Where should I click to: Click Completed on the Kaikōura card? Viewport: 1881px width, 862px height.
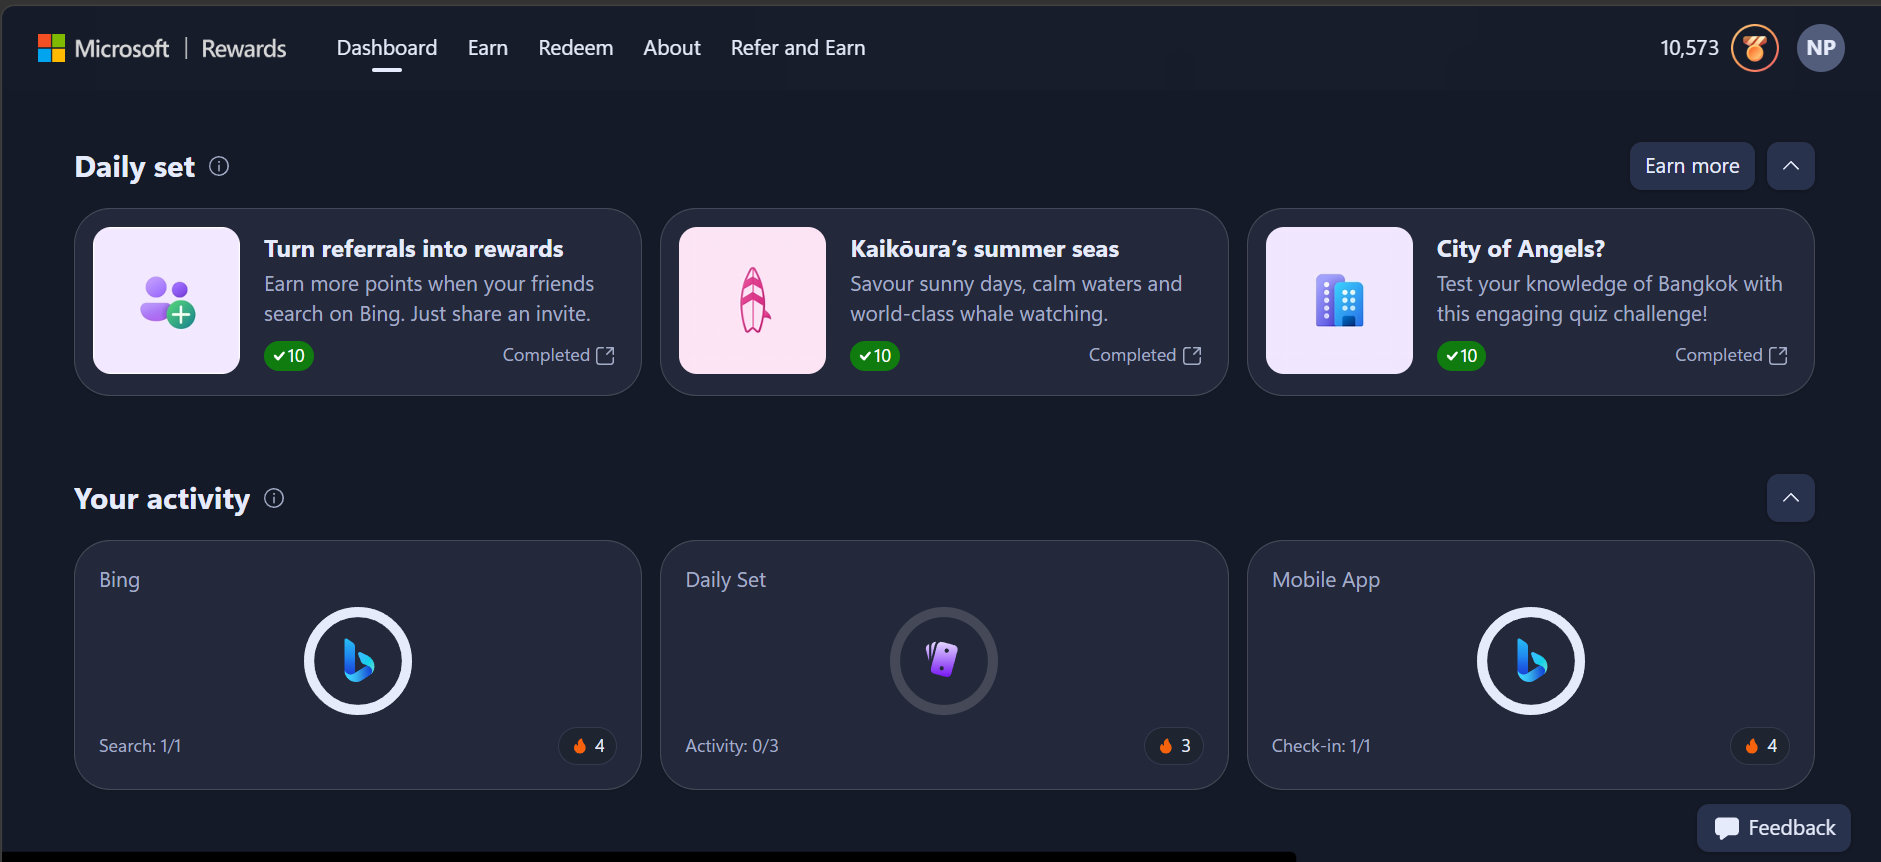click(x=1132, y=355)
